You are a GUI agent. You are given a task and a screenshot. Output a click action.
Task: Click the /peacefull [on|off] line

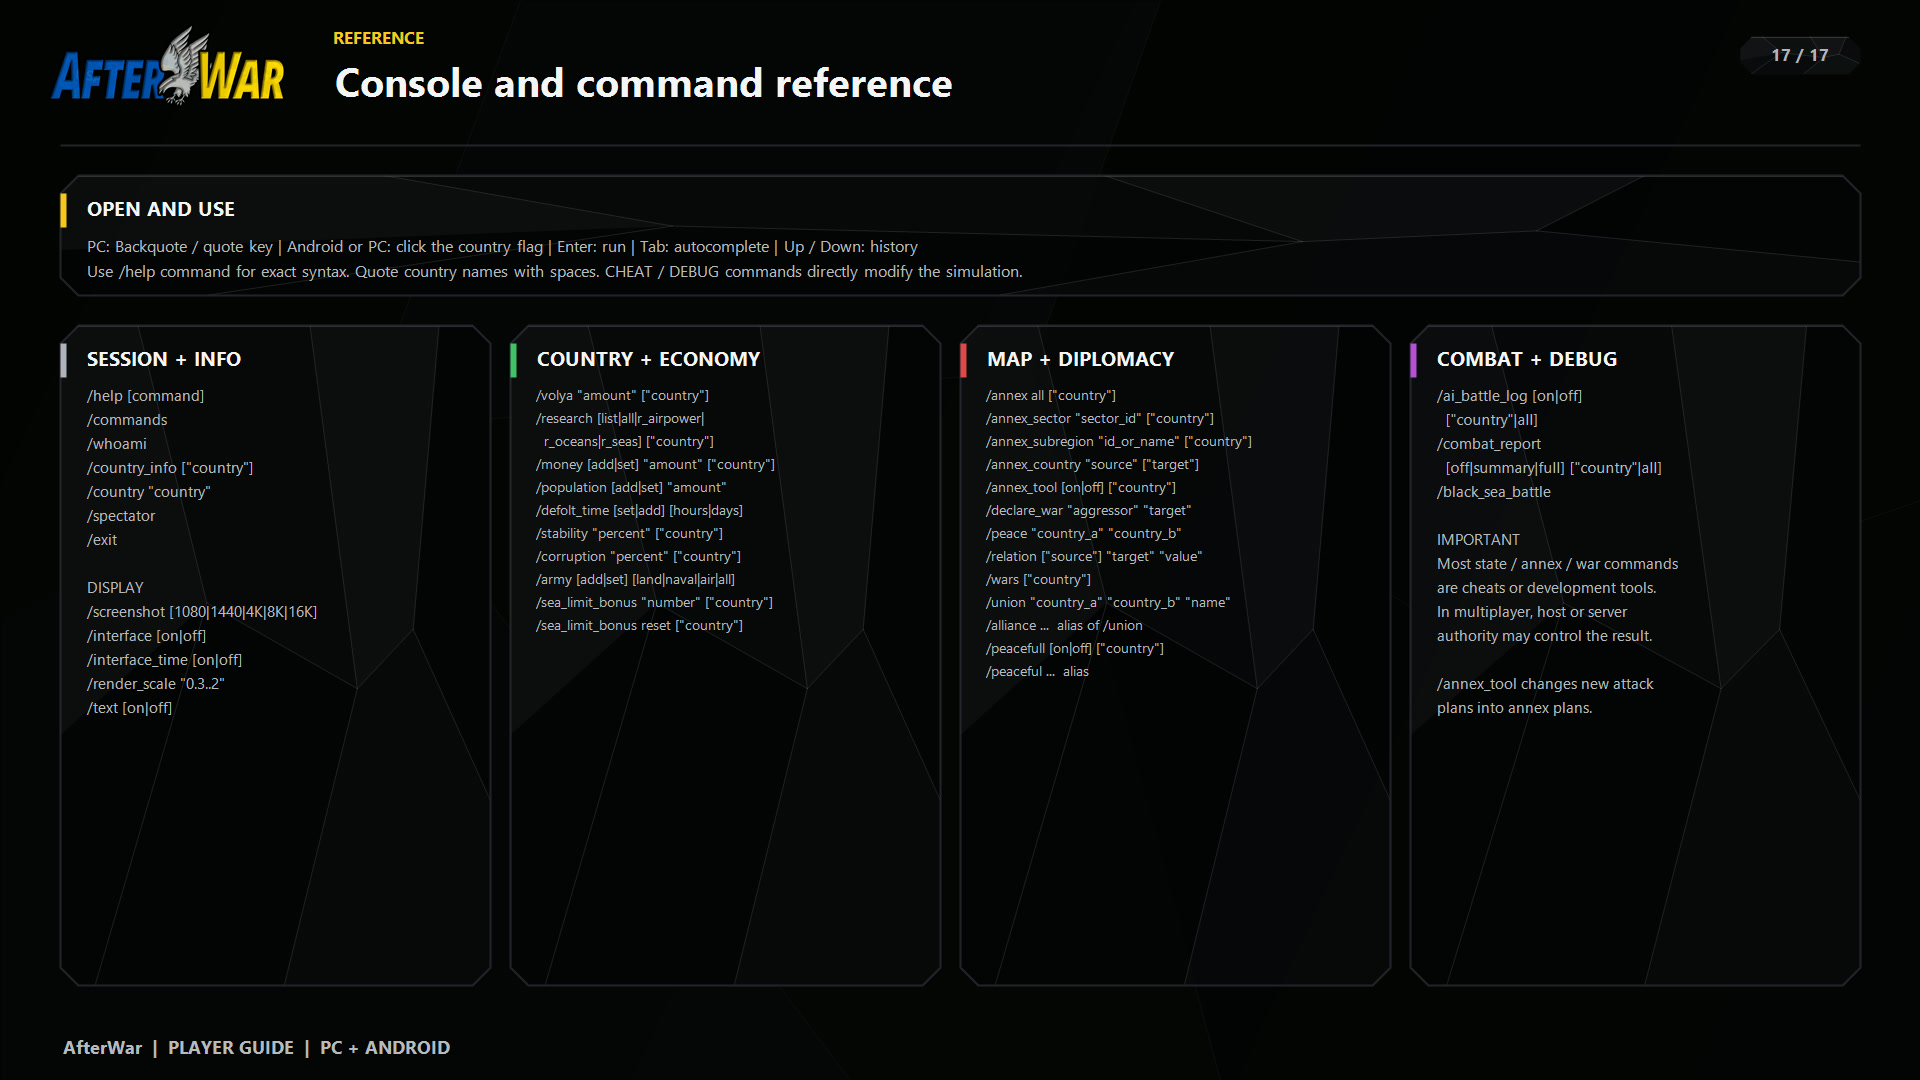(1075, 649)
